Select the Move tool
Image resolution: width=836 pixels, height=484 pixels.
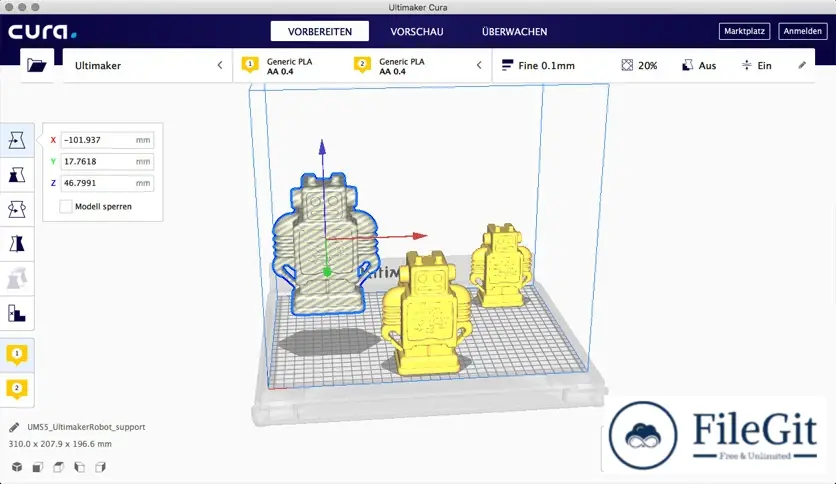[x=17, y=140]
